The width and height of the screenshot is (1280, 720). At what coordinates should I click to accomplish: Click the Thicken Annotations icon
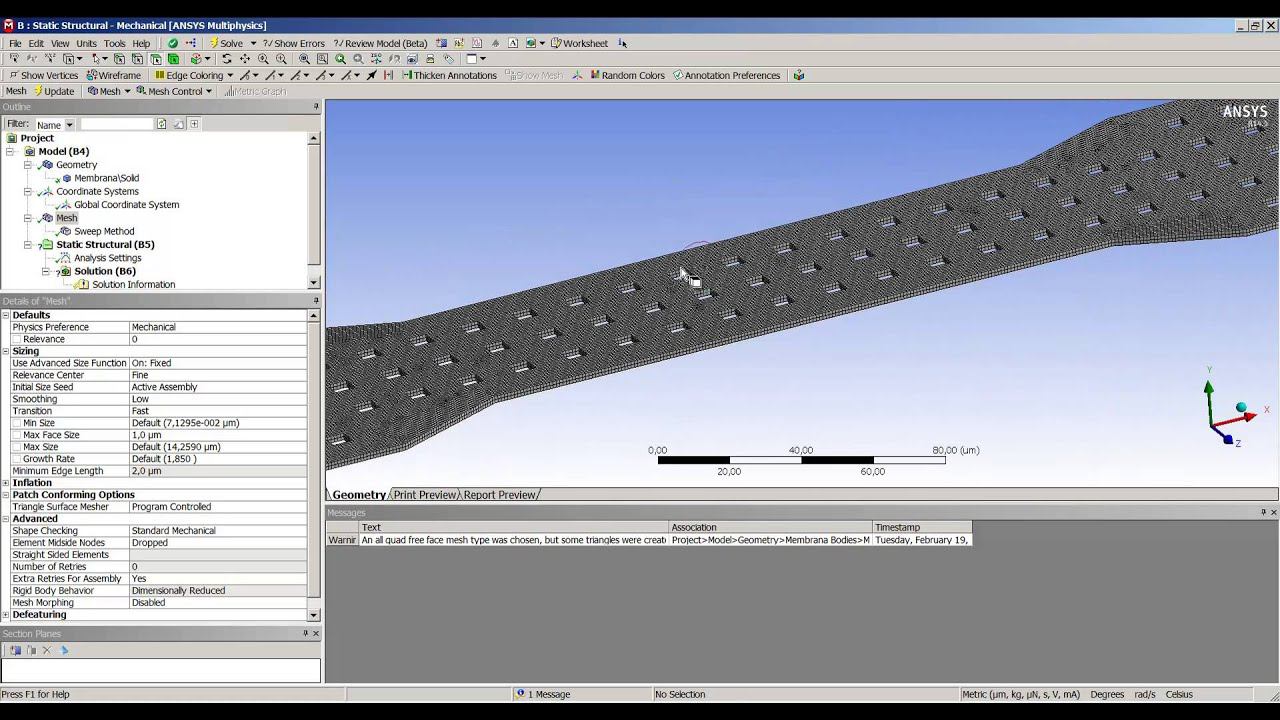click(x=407, y=75)
